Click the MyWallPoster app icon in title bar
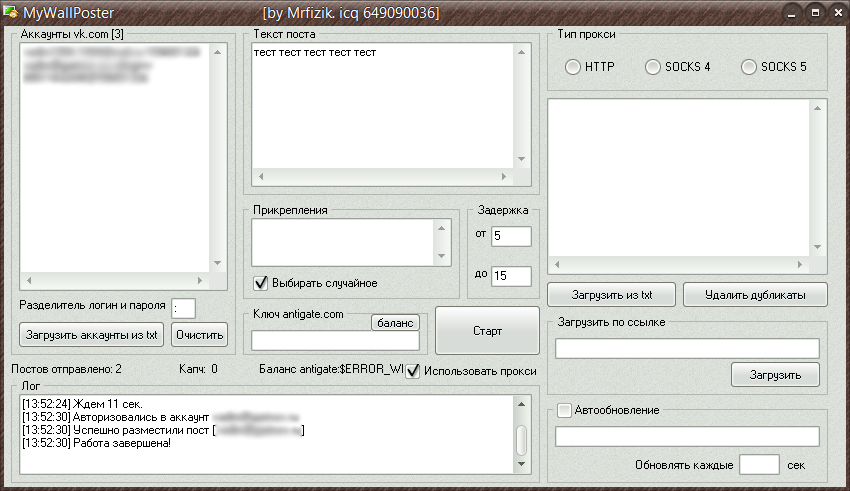The width and height of the screenshot is (850, 491). pyautogui.click(x=10, y=12)
